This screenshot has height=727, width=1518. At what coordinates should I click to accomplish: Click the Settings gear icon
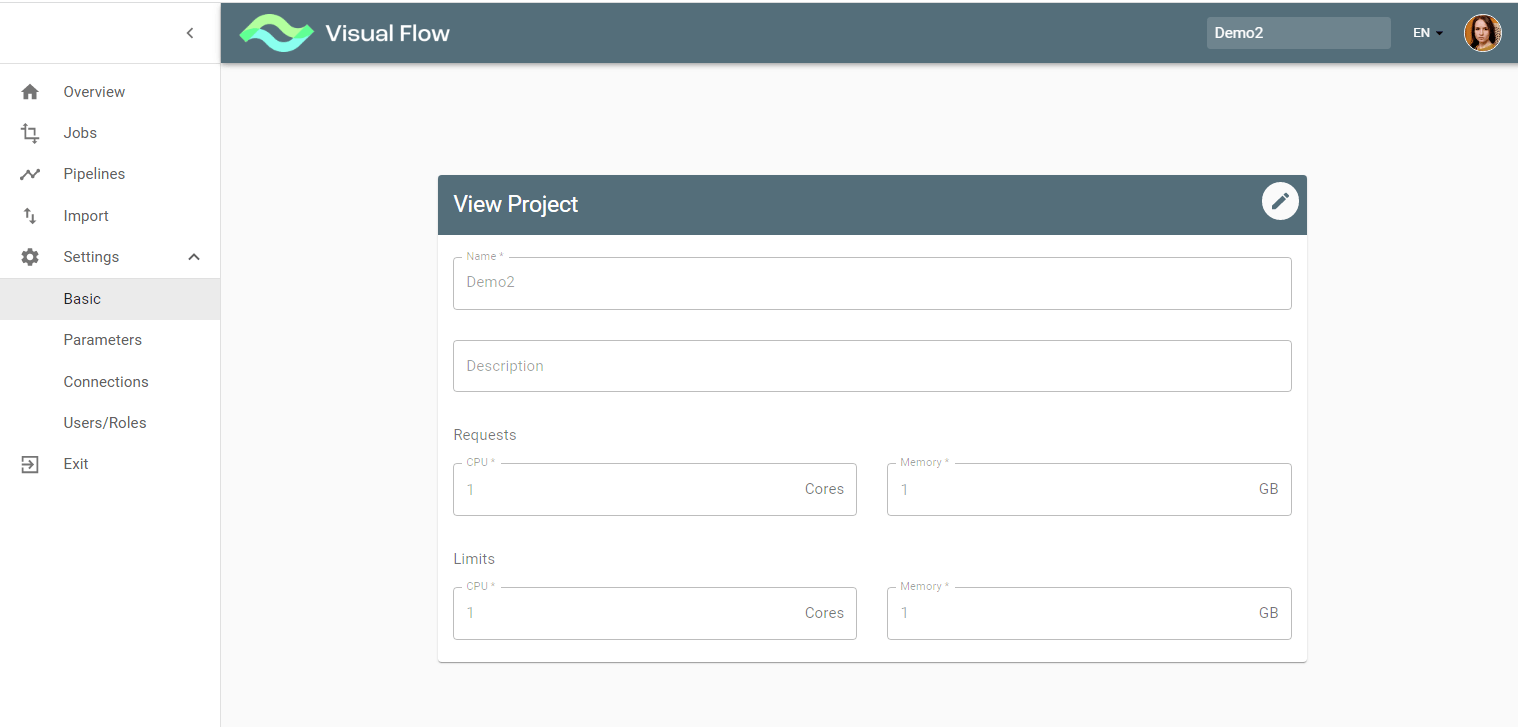(30, 257)
